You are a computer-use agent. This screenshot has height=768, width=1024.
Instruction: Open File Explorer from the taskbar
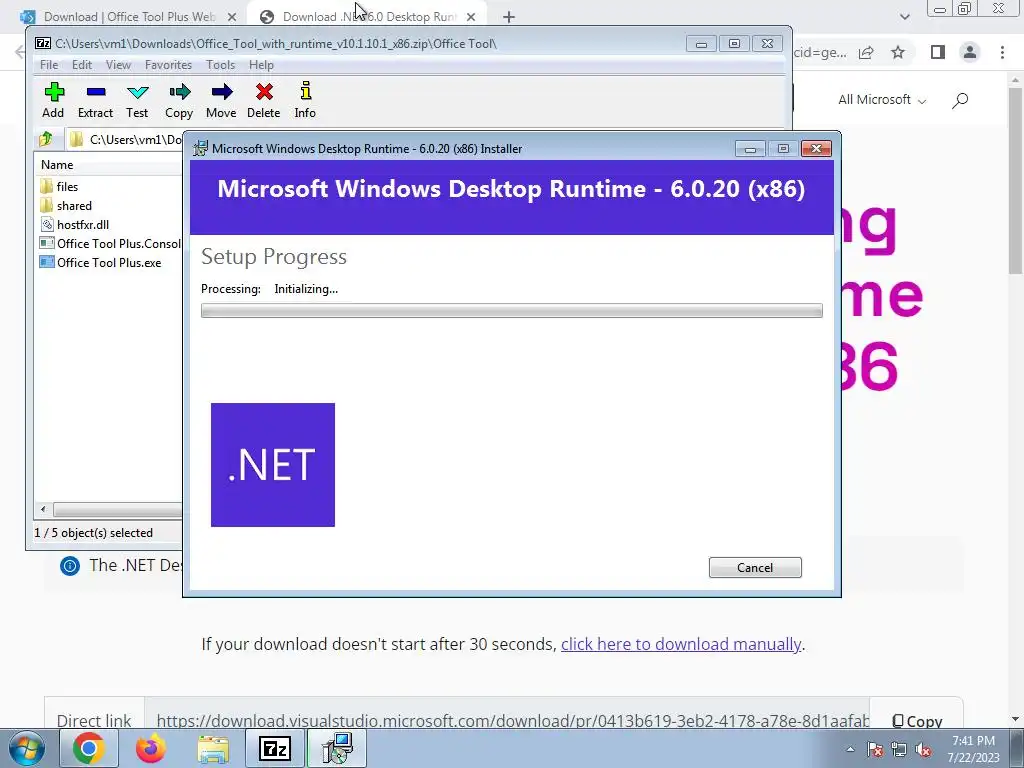[213, 748]
